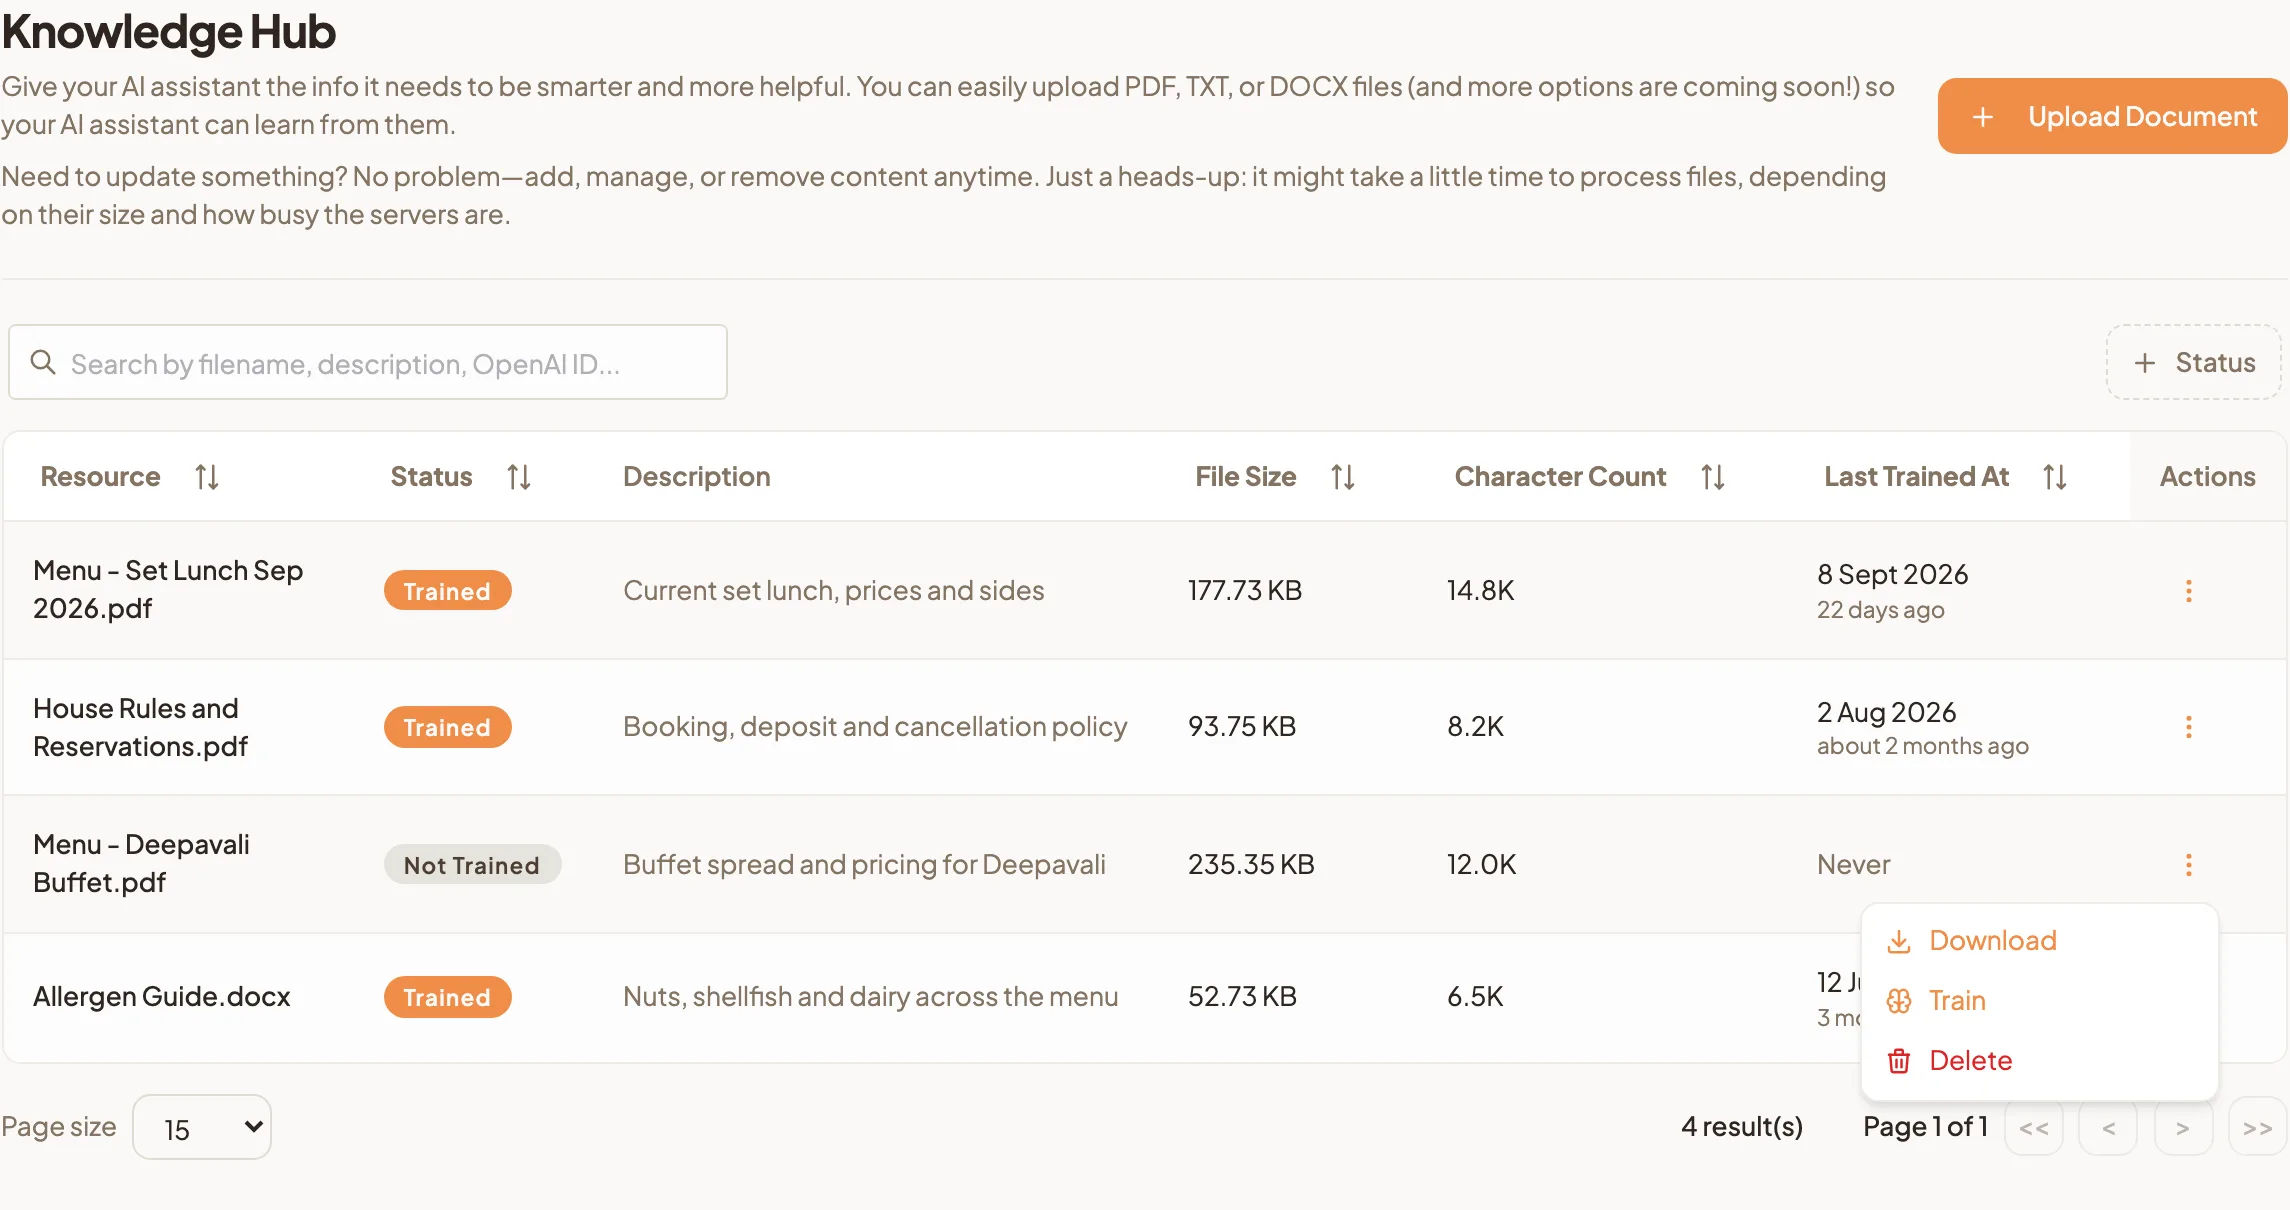2290x1210 pixels.
Task: Click the Knowledge Hub heading
Action: click(x=169, y=31)
